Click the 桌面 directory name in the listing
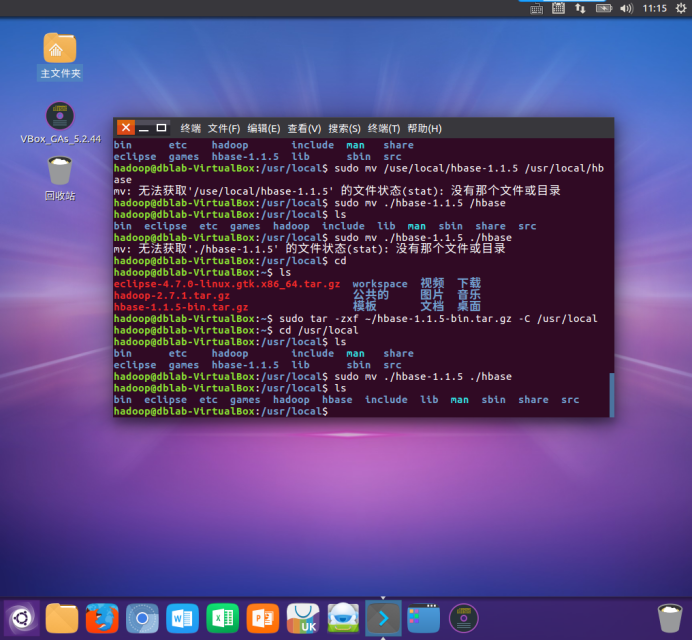Viewport: 692px width, 641px height. (x=469, y=306)
